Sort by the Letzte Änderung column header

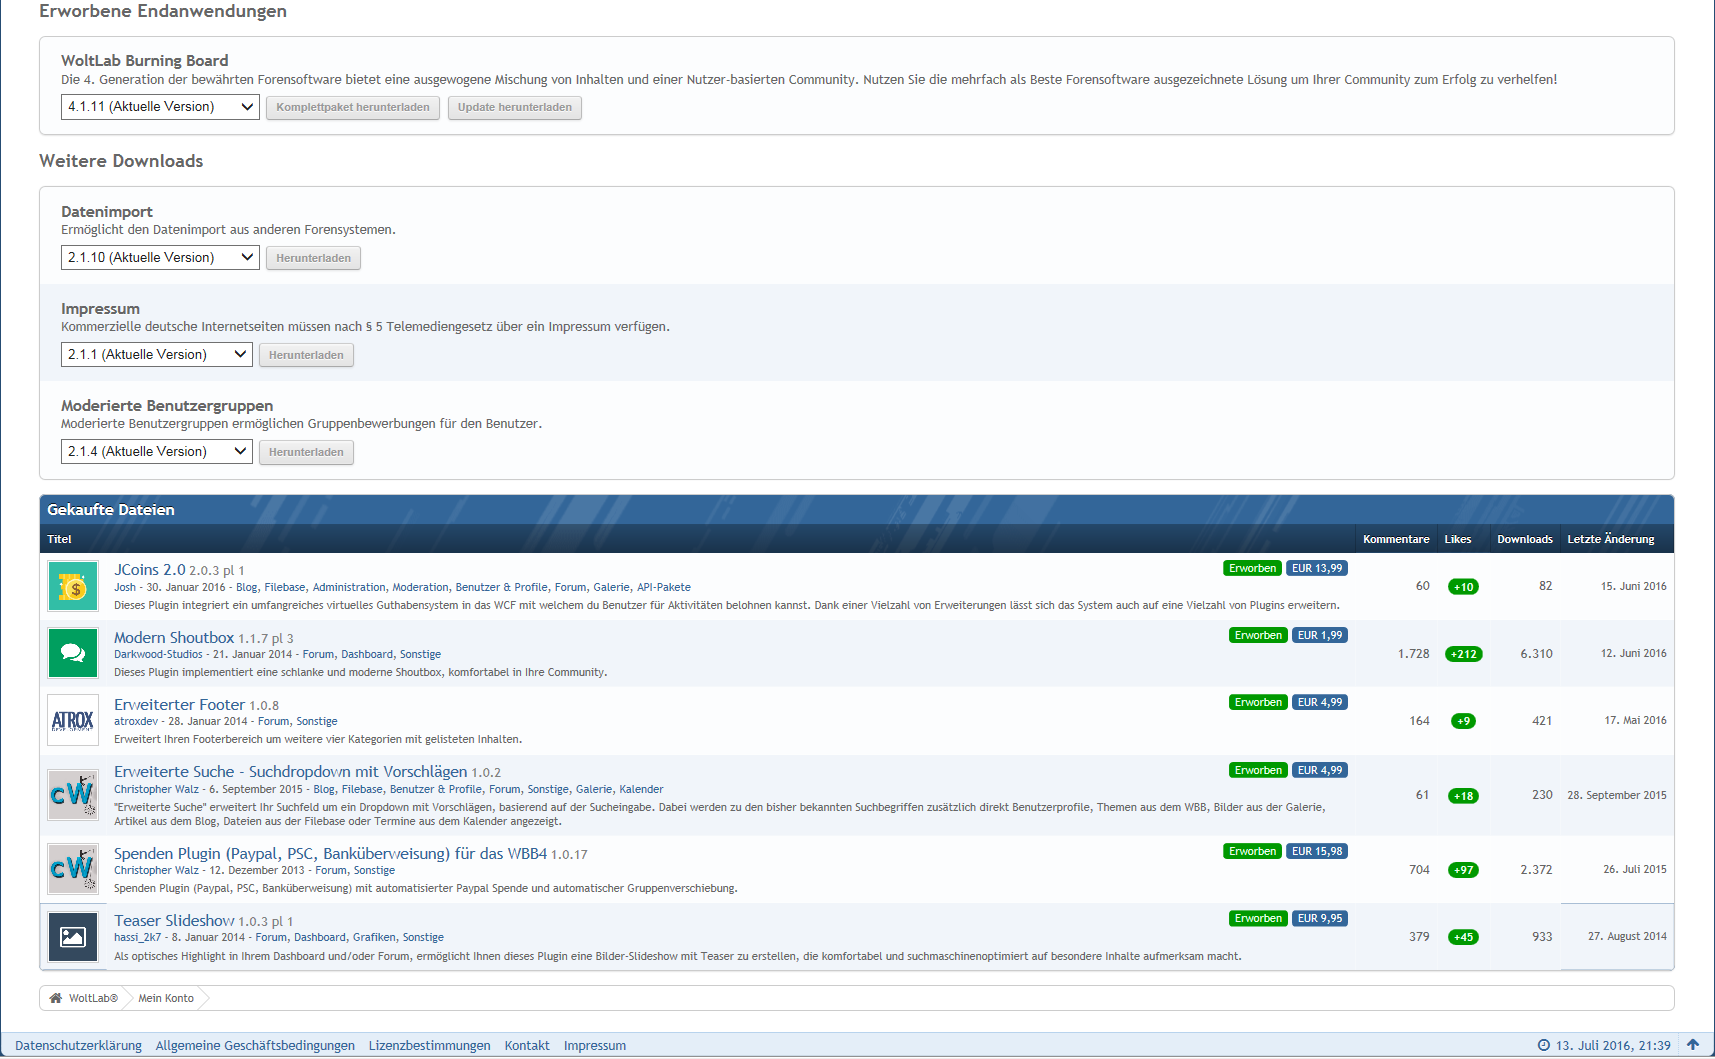(x=1610, y=539)
